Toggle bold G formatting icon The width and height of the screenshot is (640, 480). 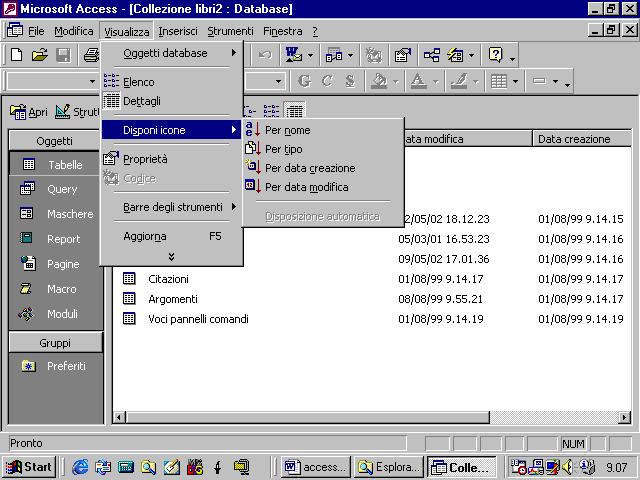pyautogui.click(x=304, y=81)
